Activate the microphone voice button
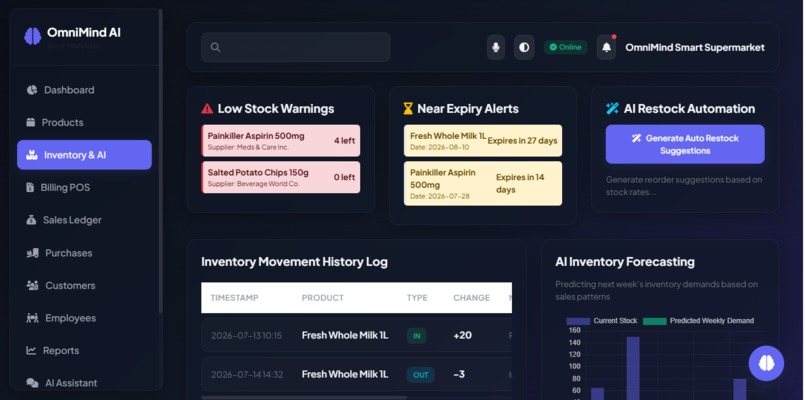 pyautogui.click(x=496, y=47)
